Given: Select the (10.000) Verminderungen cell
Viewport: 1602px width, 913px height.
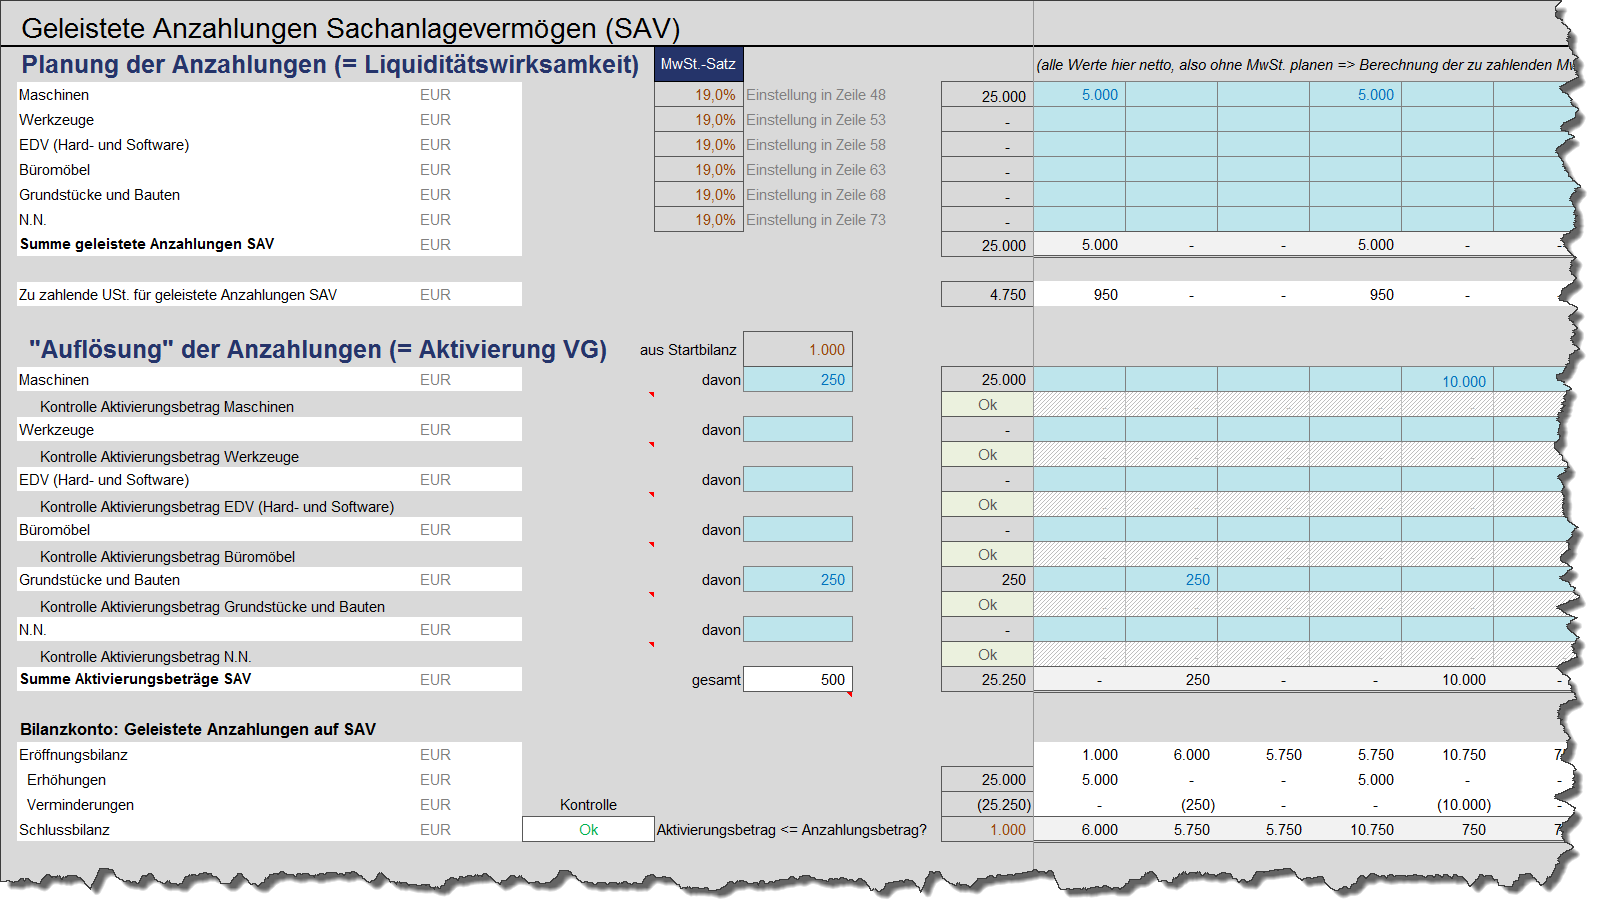Looking at the screenshot, I should click(1447, 805).
